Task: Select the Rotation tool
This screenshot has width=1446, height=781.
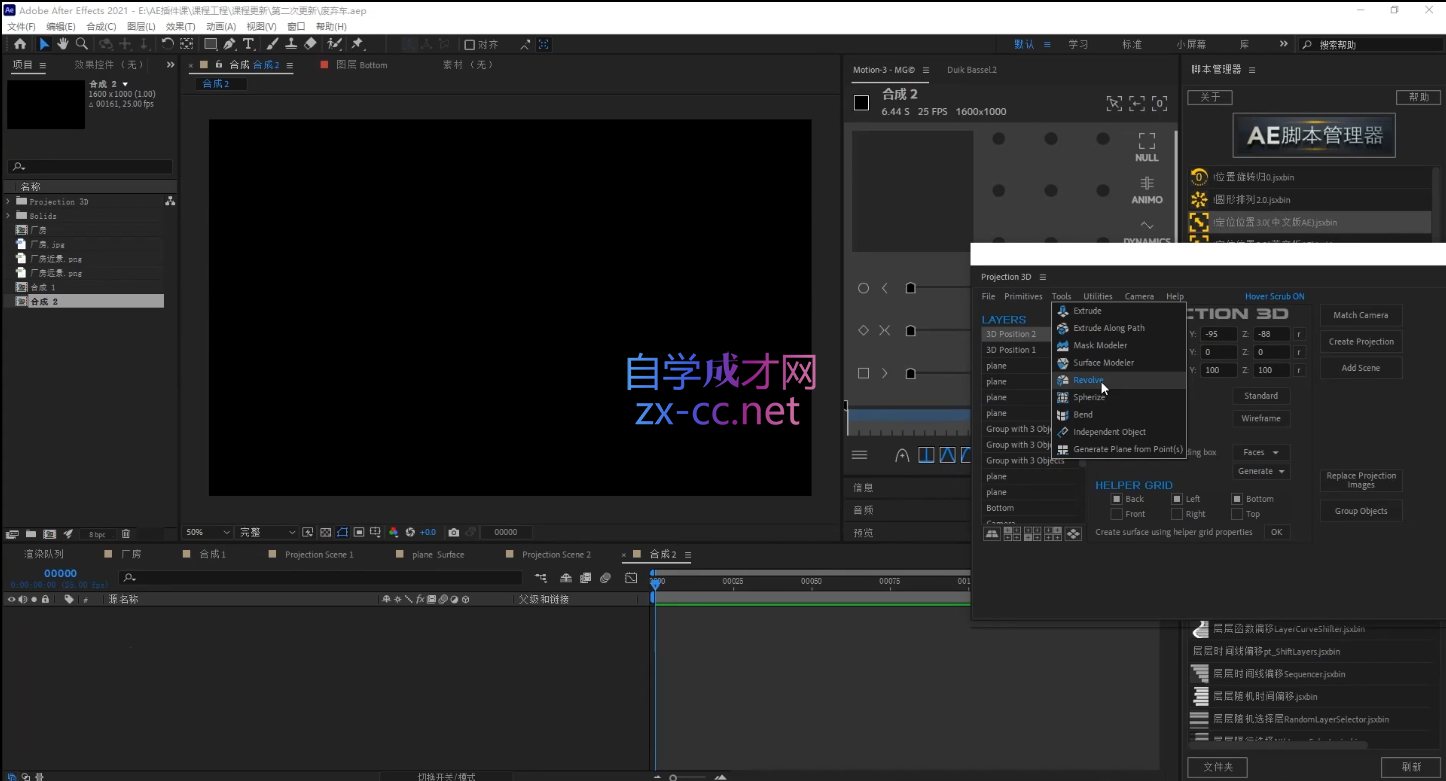Action: click(168, 44)
